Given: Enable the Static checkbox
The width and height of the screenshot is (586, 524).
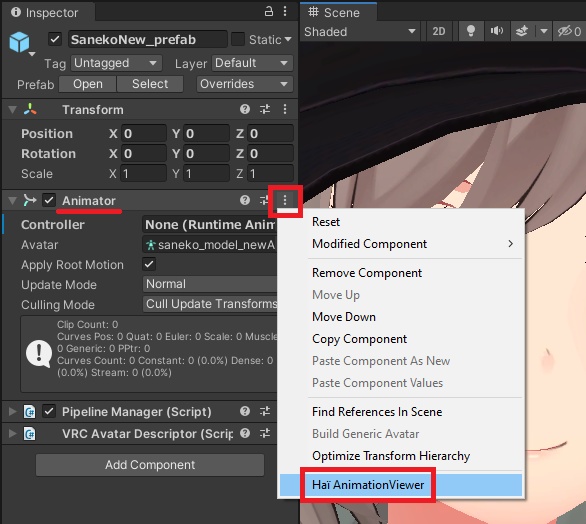Looking at the screenshot, I should pos(238,39).
